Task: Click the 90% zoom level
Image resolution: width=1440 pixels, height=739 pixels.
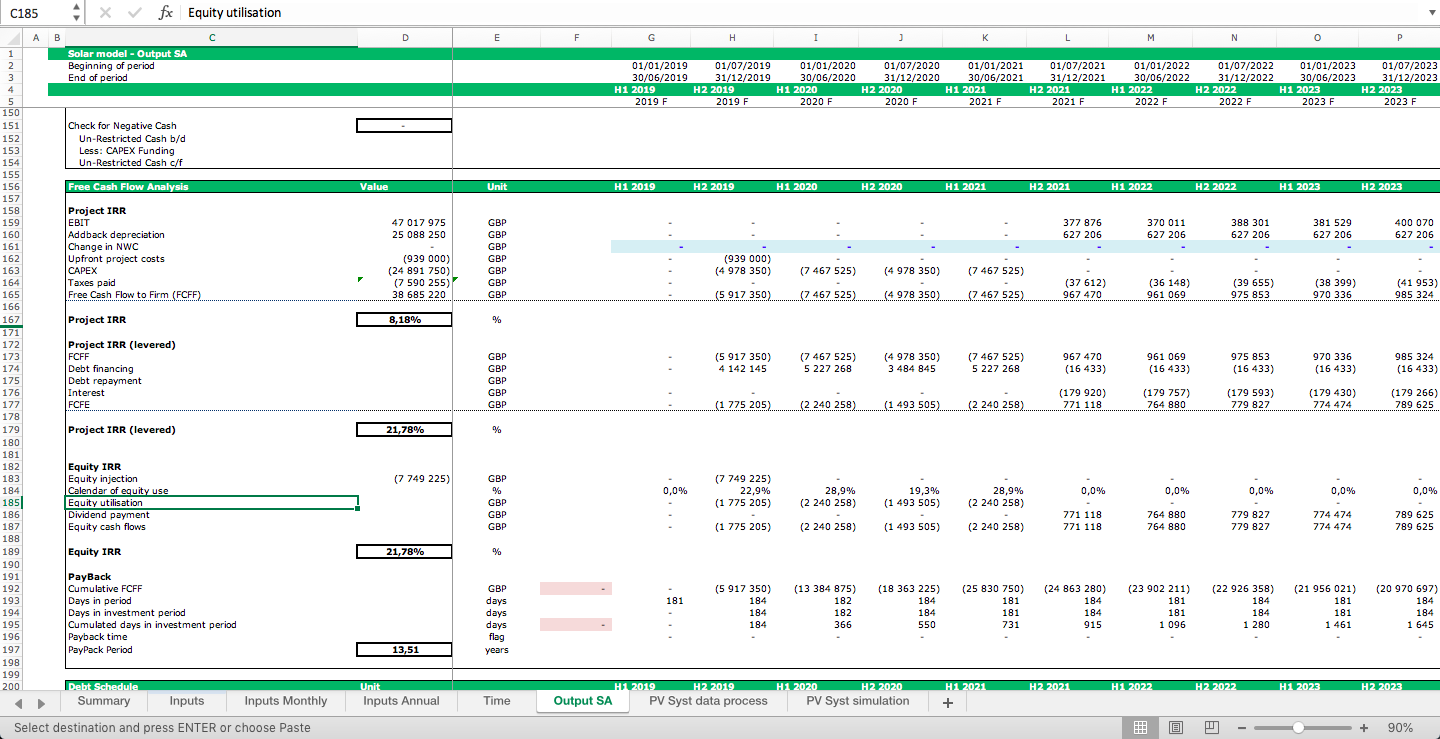Action: [1400, 728]
